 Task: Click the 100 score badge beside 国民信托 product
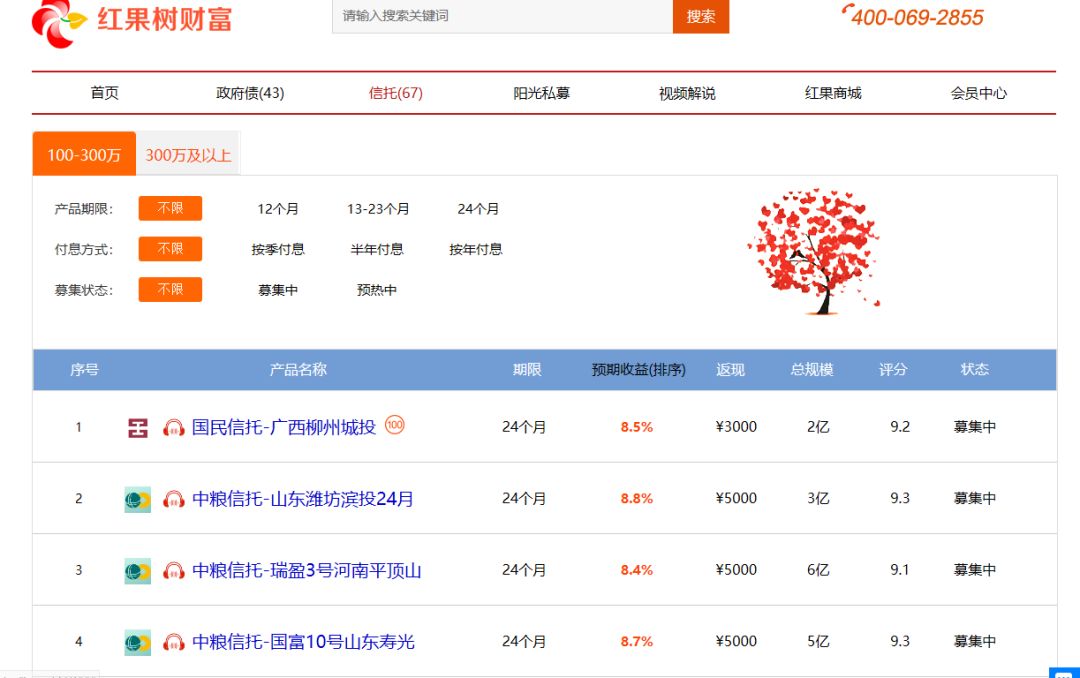point(396,425)
